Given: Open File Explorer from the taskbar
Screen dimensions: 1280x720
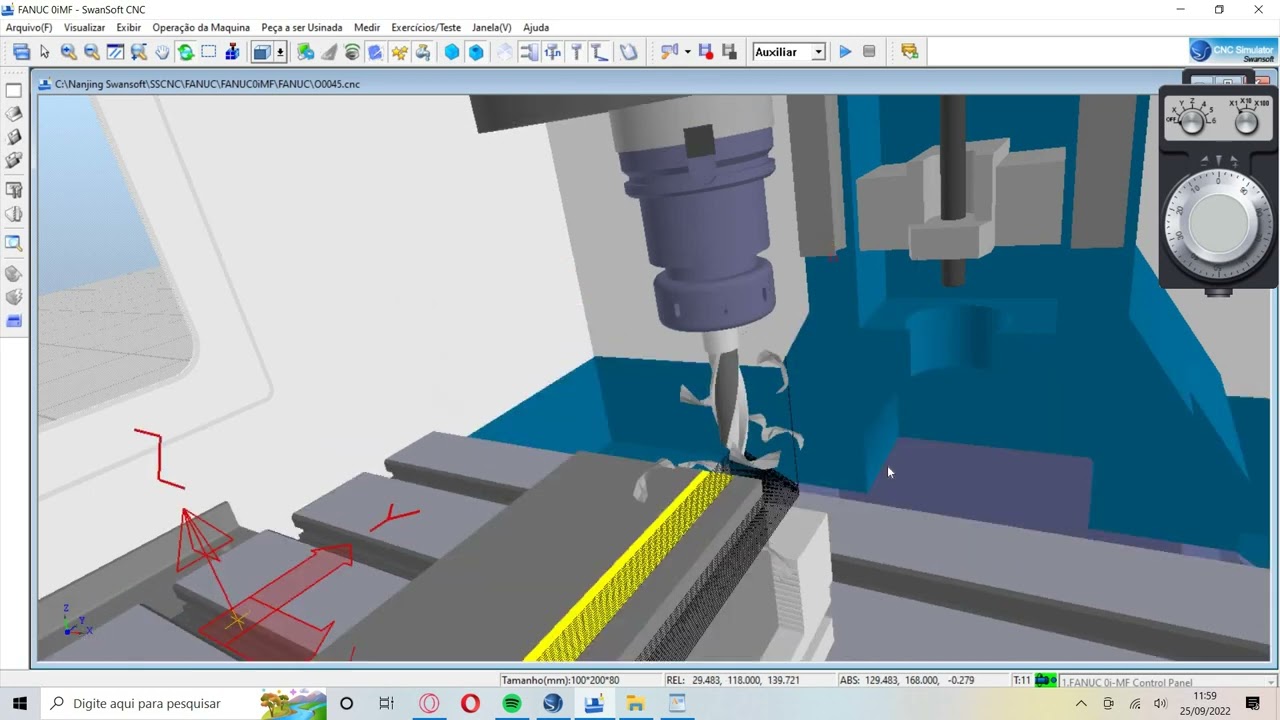Looking at the screenshot, I should click(x=635, y=704).
